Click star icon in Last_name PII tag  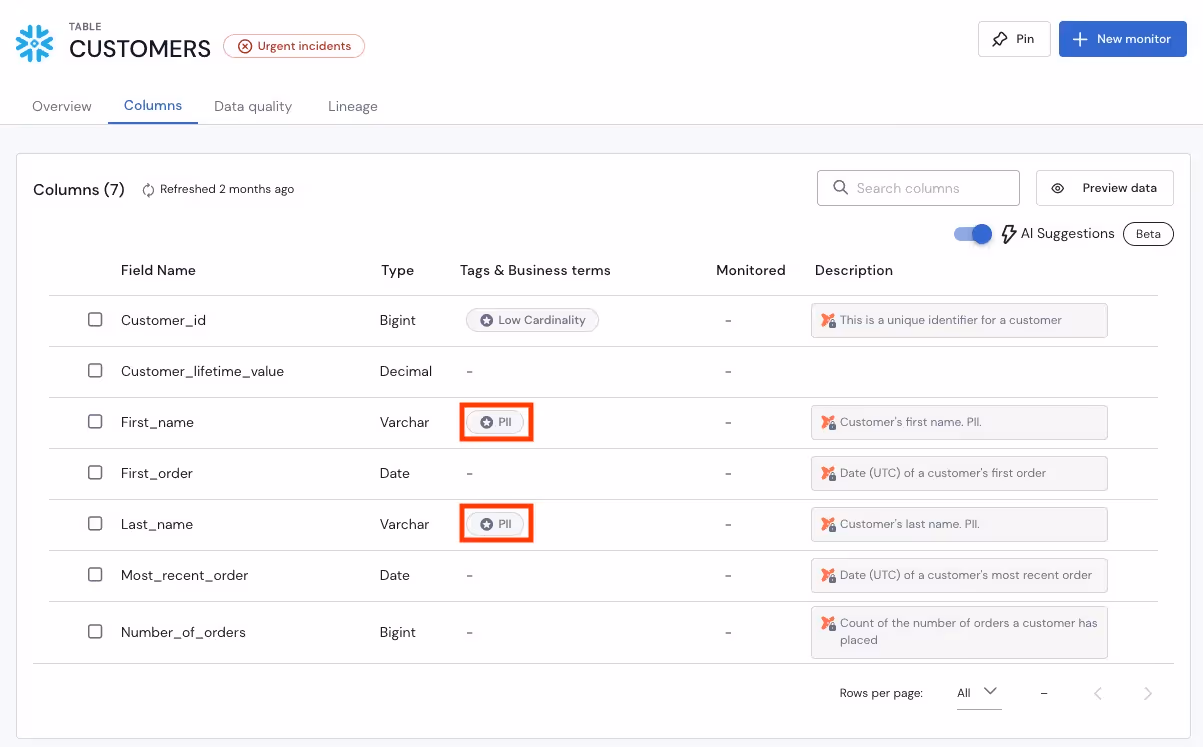click(x=486, y=525)
